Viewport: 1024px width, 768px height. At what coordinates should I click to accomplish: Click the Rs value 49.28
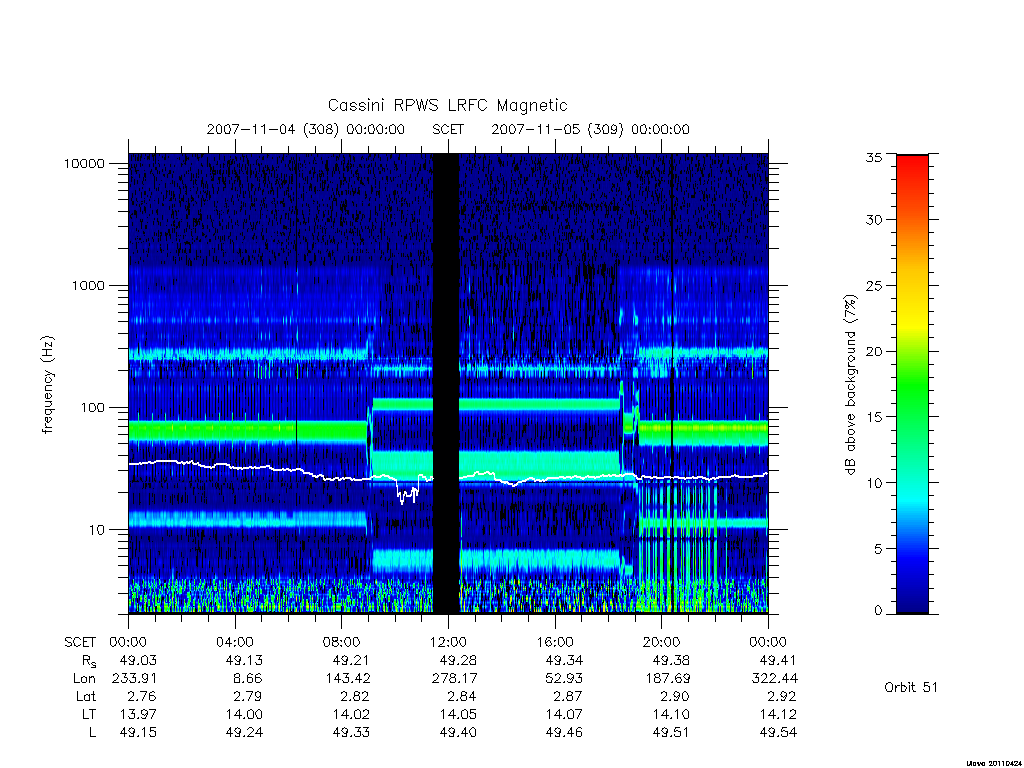(457, 661)
